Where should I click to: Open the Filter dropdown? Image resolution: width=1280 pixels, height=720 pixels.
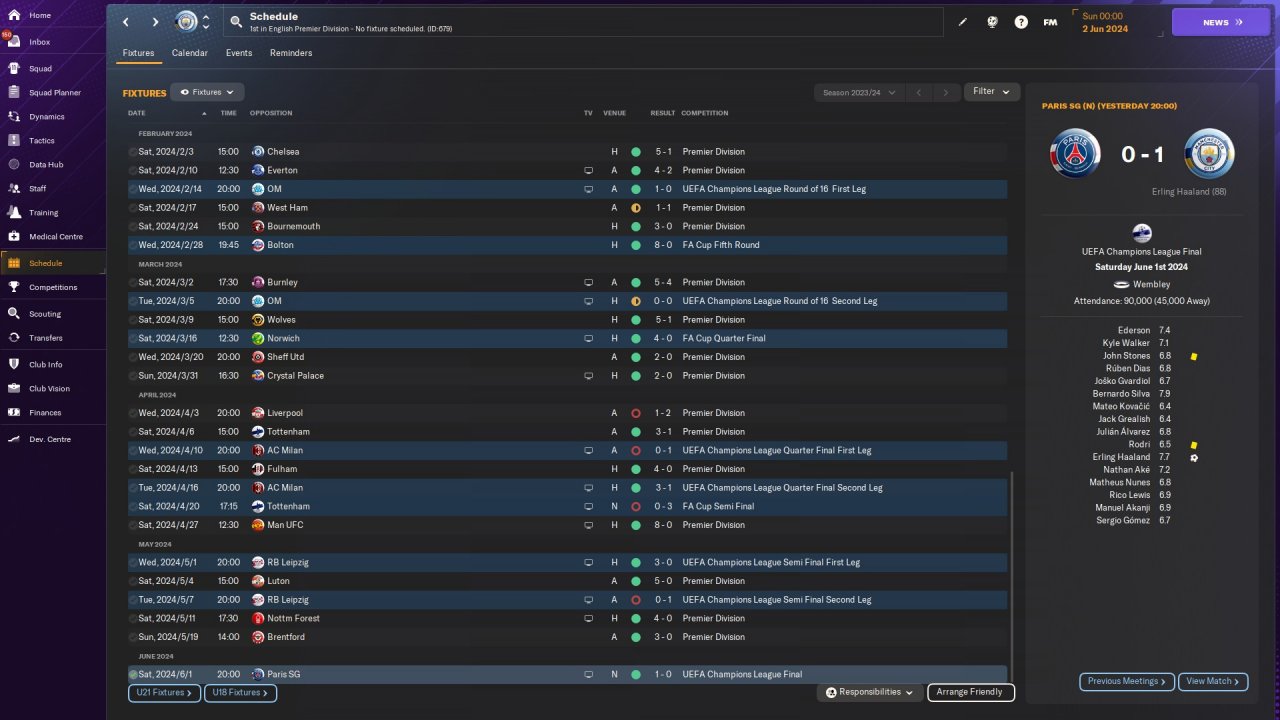point(992,92)
